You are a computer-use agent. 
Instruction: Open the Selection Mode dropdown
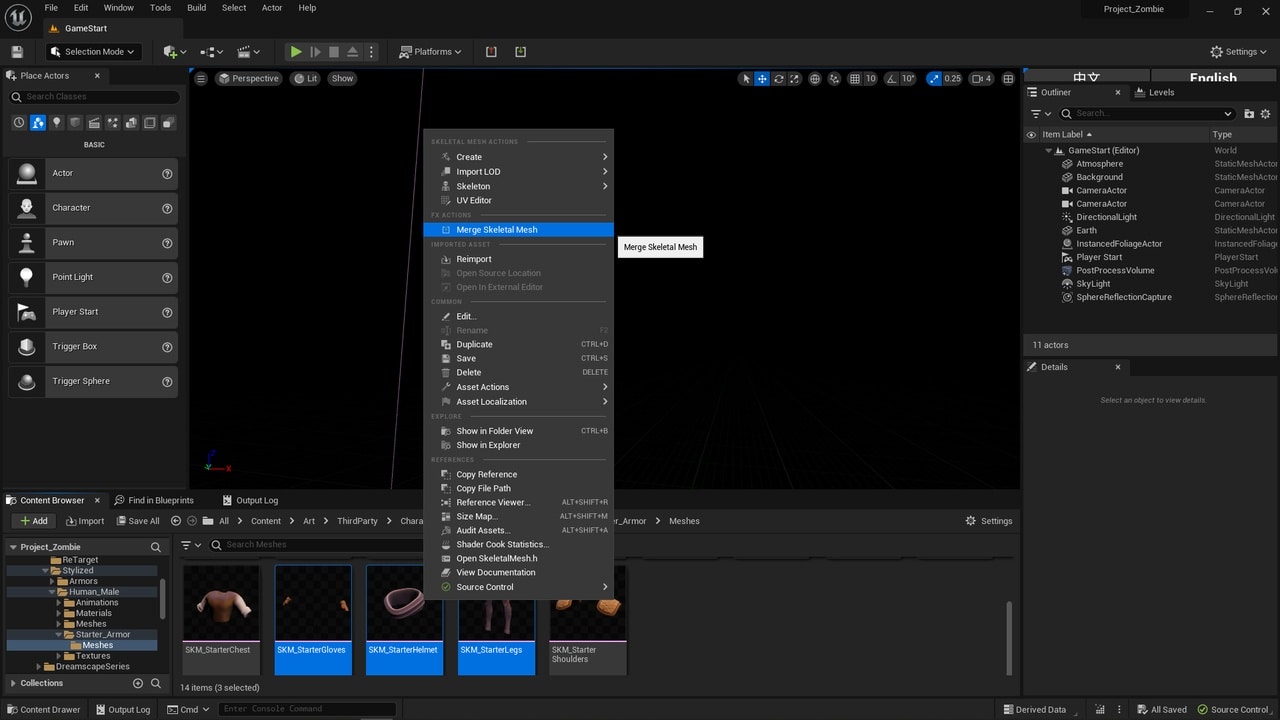(94, 52)
